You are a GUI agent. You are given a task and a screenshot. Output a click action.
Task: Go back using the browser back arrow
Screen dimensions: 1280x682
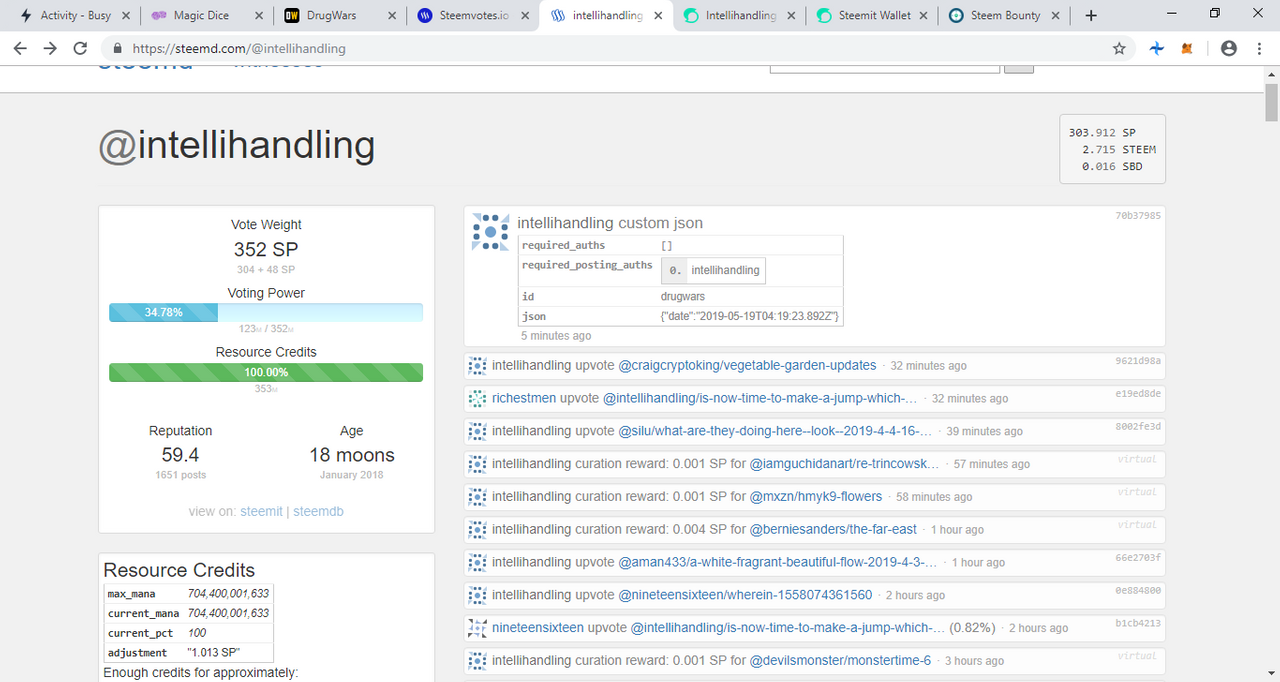click(x=20, y=48)
